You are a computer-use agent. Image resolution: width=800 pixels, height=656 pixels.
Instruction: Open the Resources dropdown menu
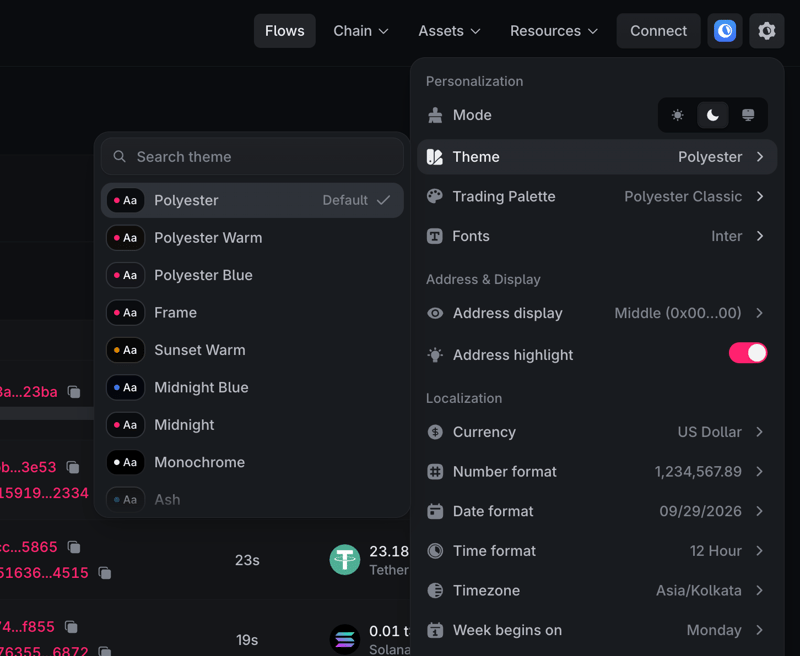[554, 31]
